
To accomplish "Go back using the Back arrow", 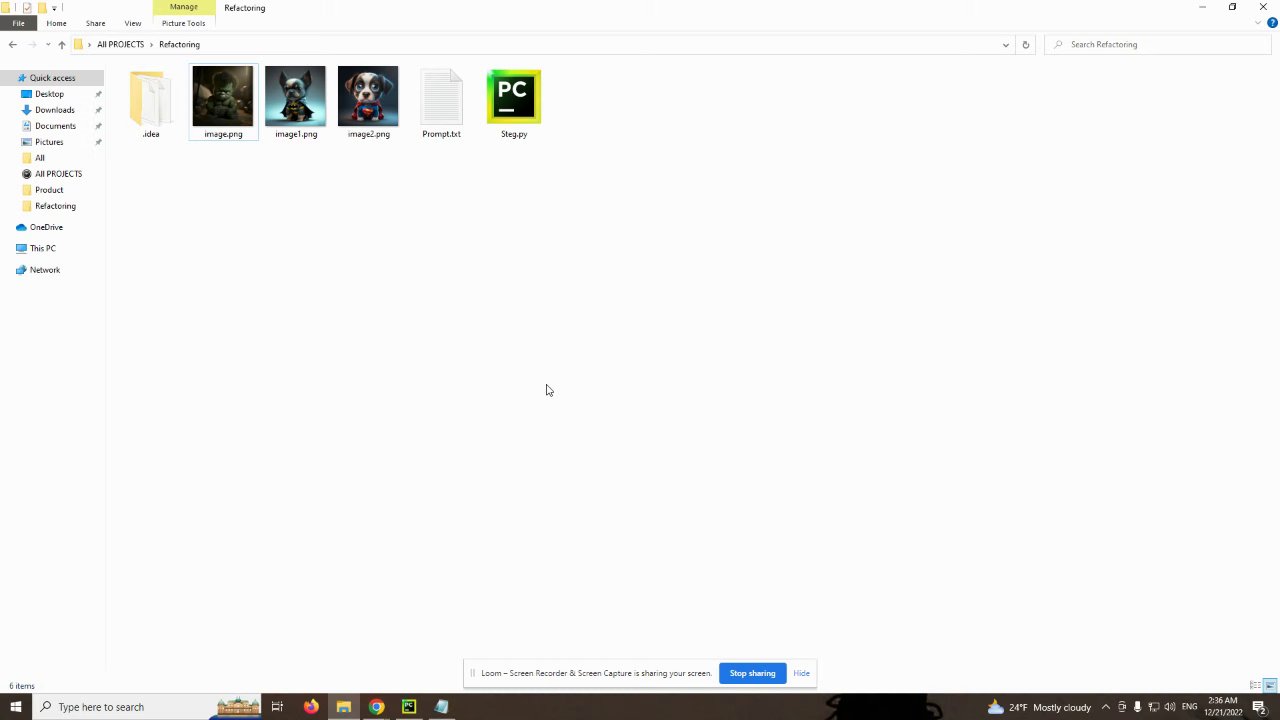I will pyautogui.click(x=12, y=44).
